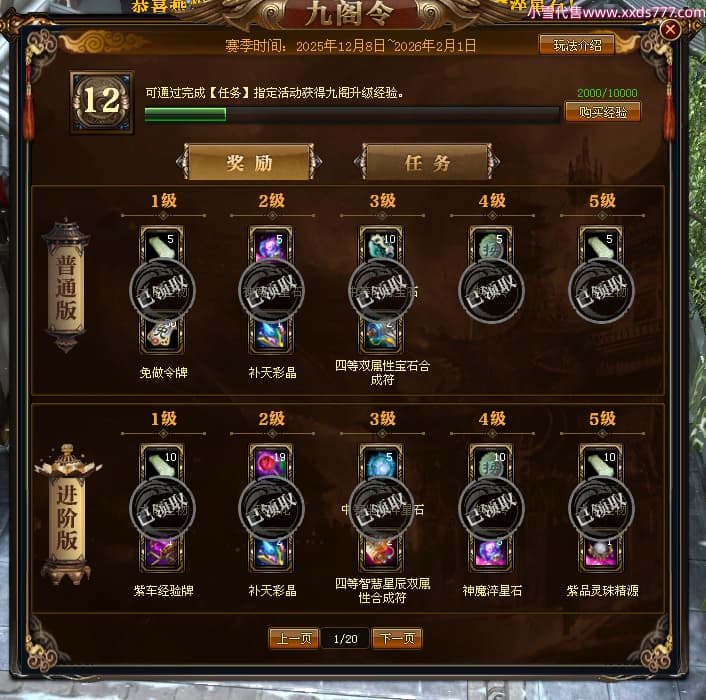Go to 下一页 next page
This screenshot has height=700, width=706.
tap(397, 638)
